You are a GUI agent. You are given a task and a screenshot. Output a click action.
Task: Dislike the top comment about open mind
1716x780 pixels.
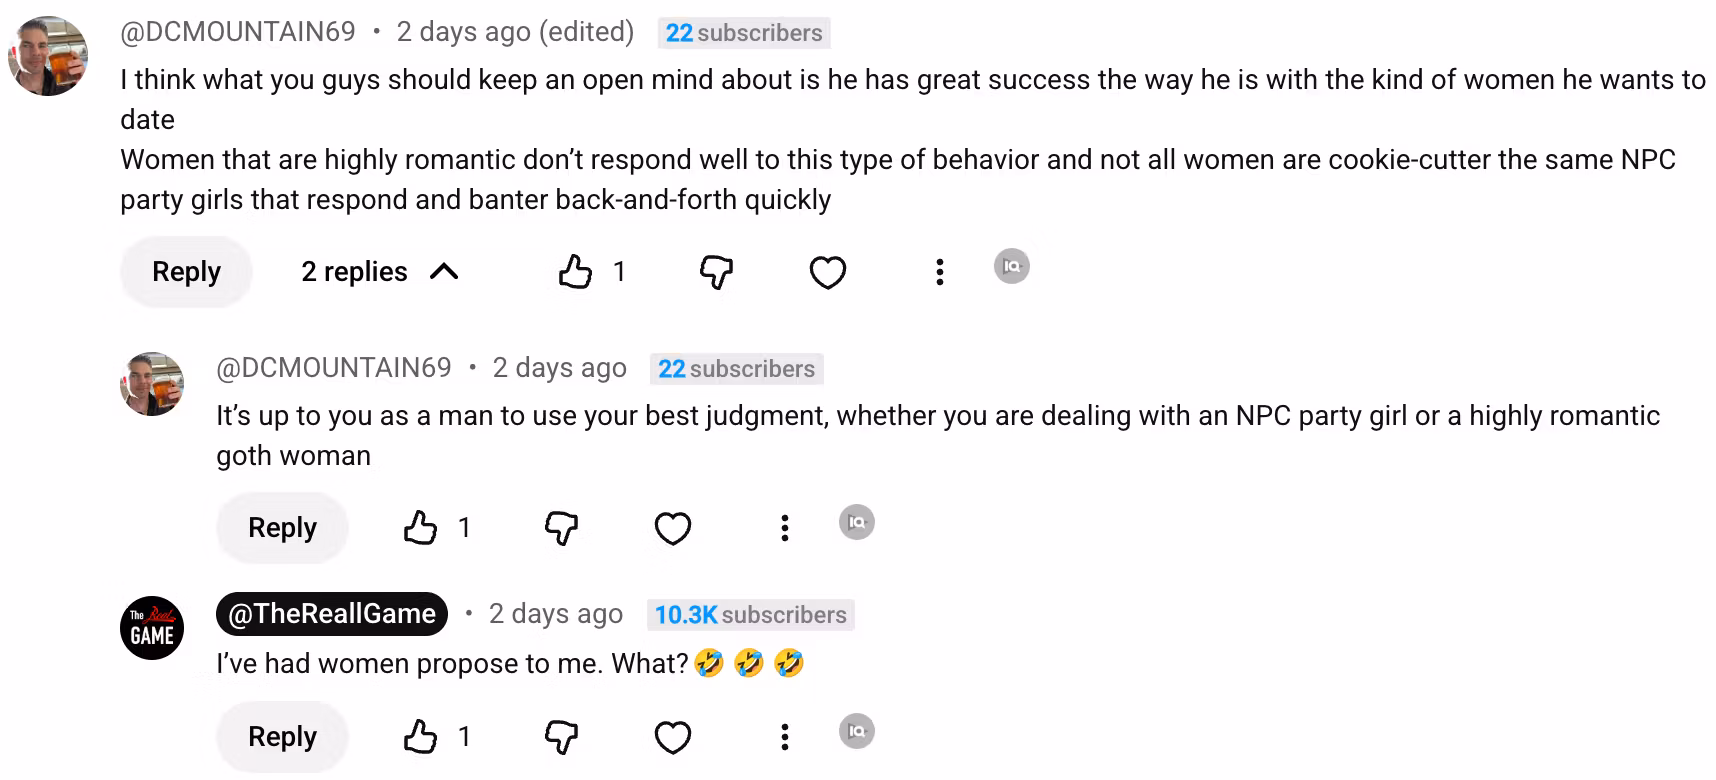716,272
